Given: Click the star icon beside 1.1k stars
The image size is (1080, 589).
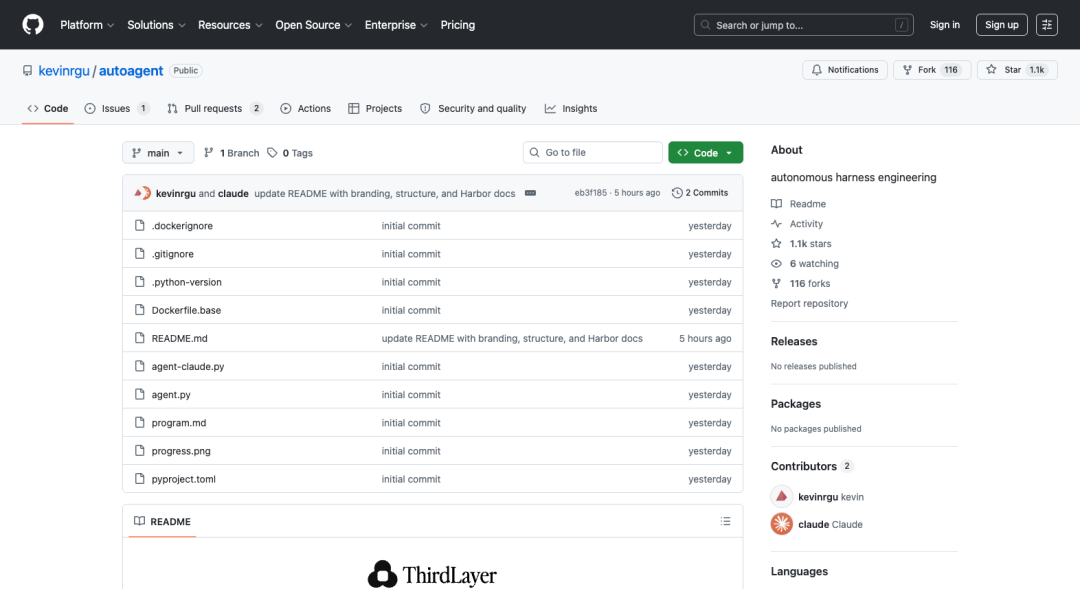Looking at the screenshot, I should coord(776,243).
